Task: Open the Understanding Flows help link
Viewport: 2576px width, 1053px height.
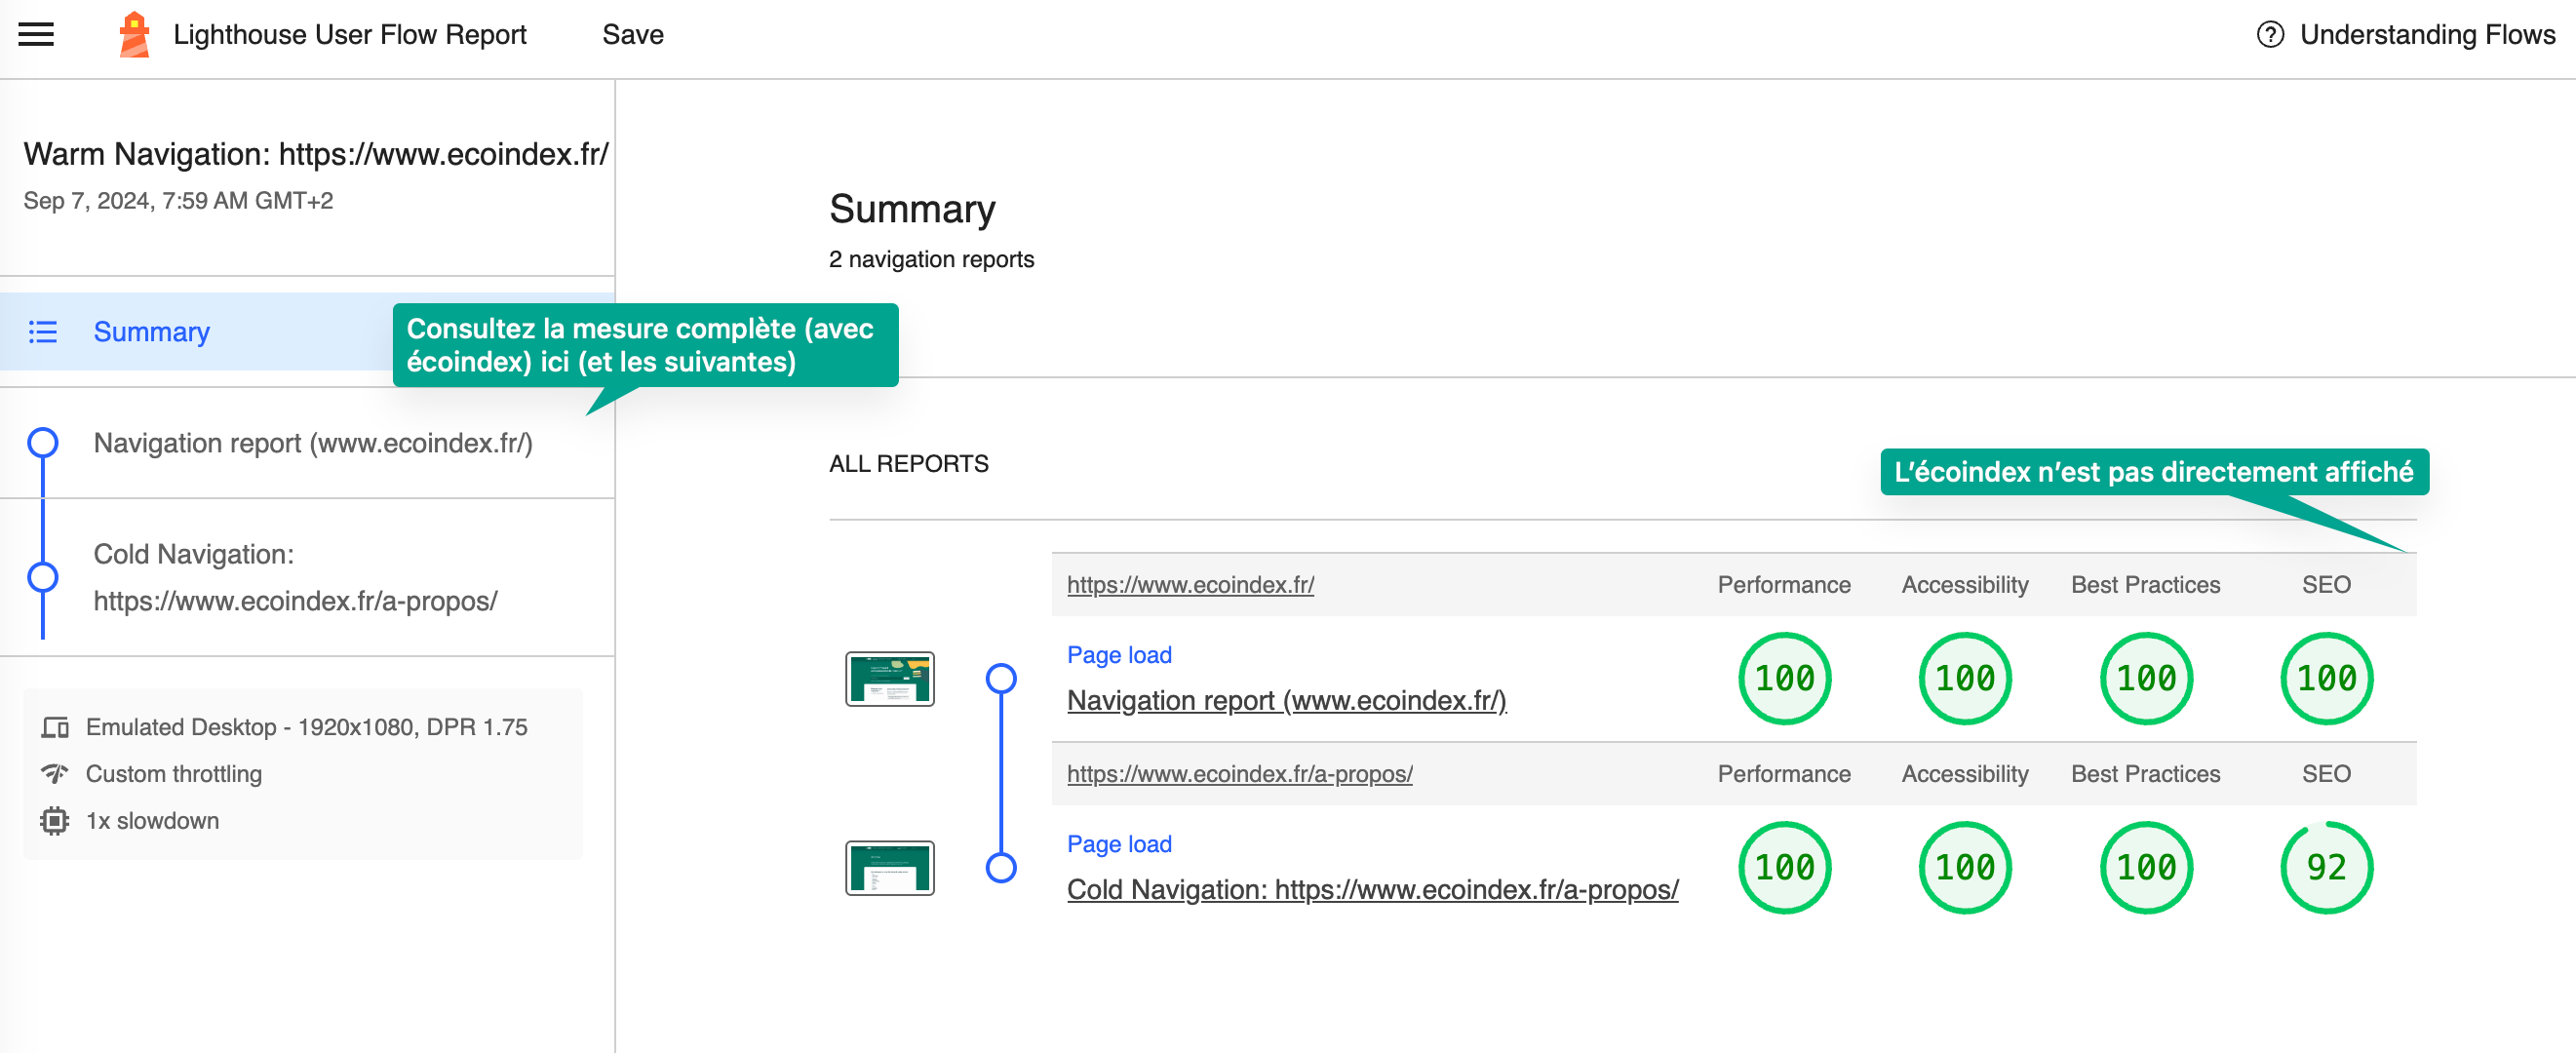Action: tap(2405, 34)
